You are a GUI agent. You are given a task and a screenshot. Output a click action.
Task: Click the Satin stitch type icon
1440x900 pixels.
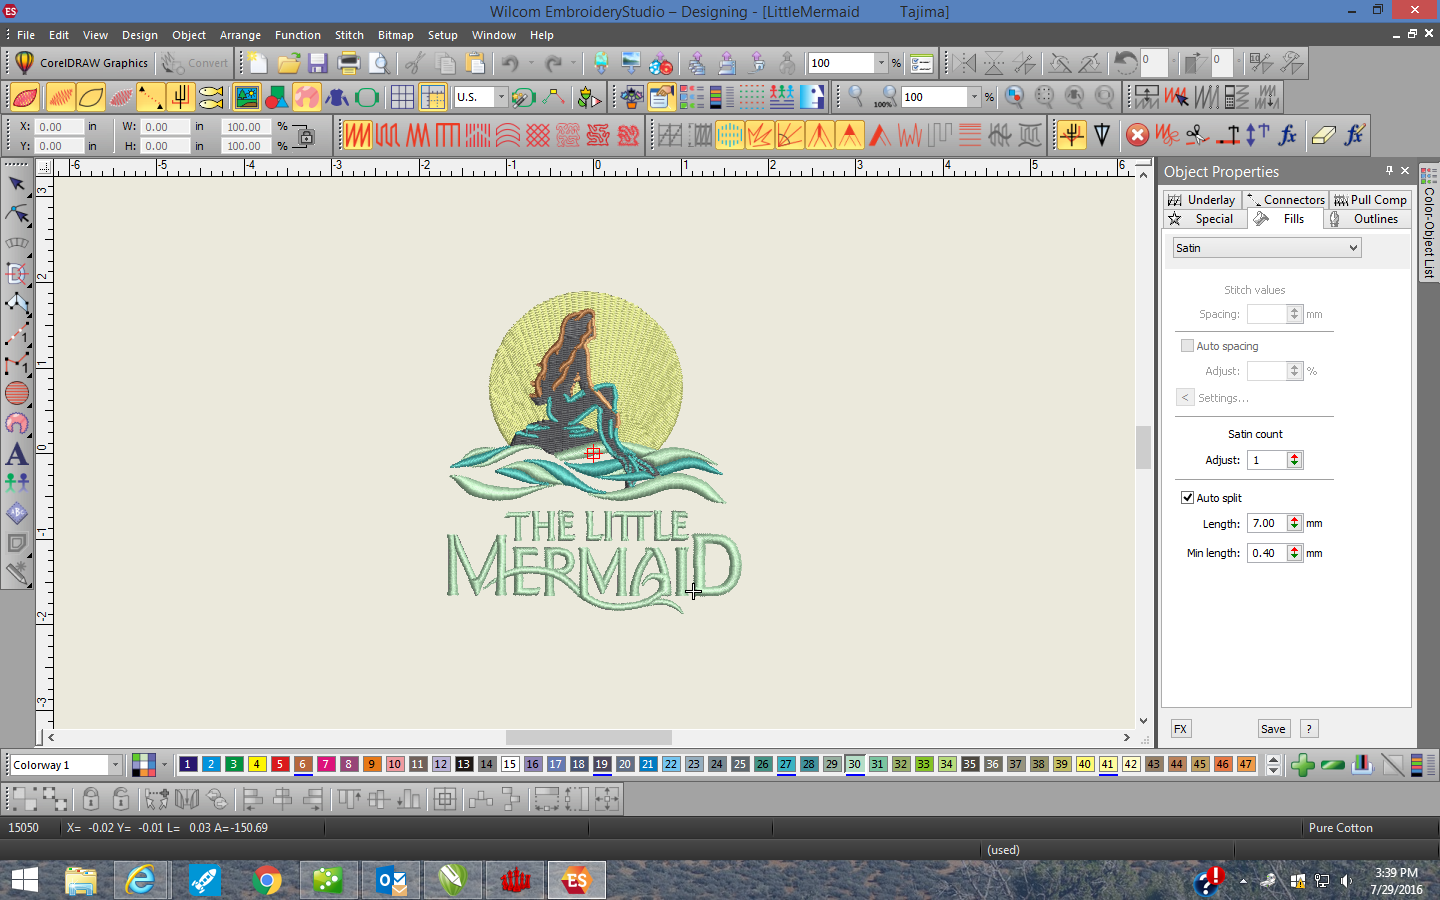358,134
